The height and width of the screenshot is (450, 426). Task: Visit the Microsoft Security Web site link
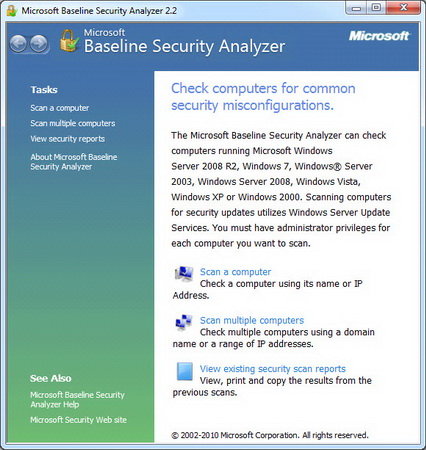coord(78,420)
